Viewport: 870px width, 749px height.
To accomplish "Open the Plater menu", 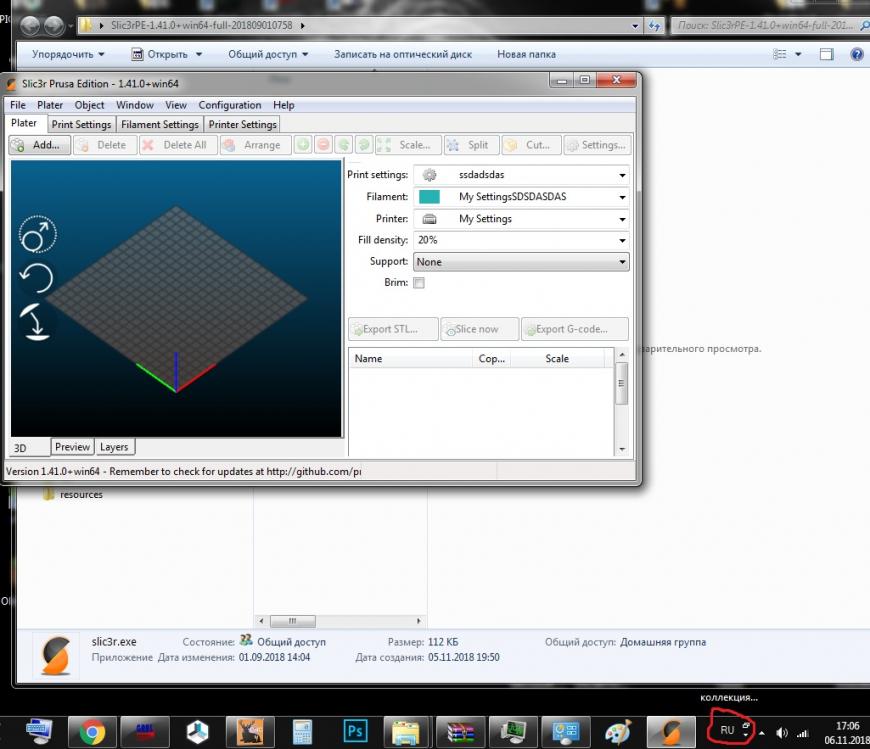I will 50,105.
